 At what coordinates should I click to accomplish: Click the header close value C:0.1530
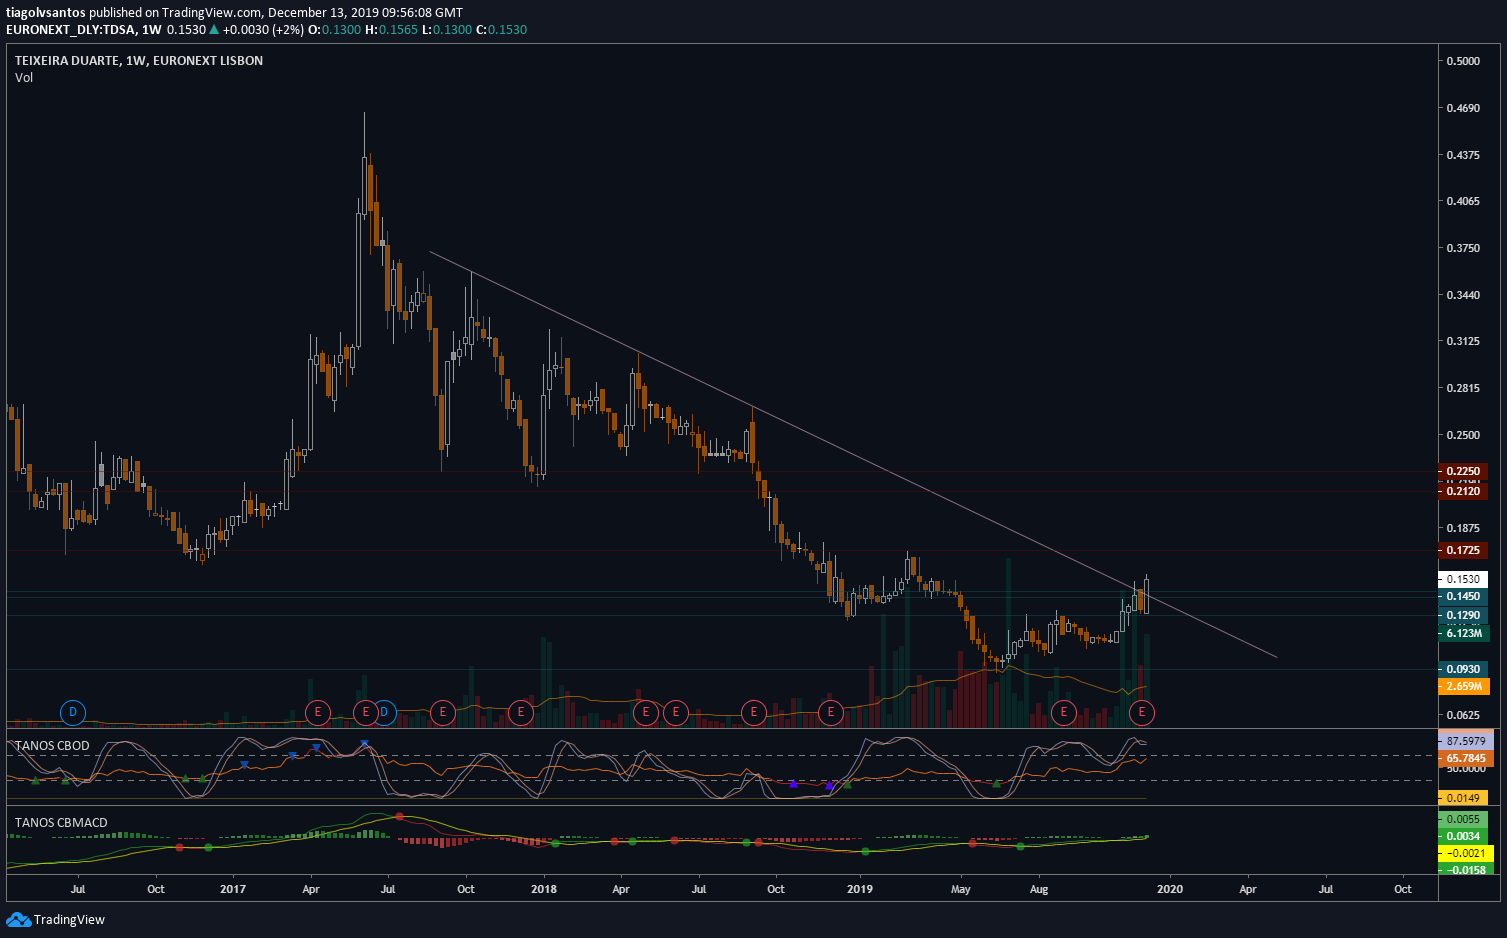[501, 30]
